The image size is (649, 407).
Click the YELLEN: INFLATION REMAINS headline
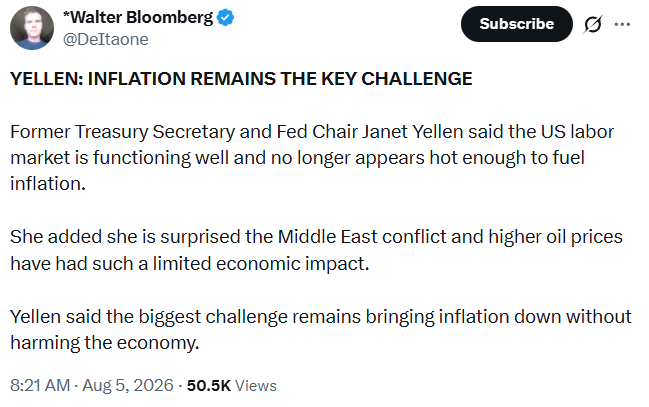(241, 79)
